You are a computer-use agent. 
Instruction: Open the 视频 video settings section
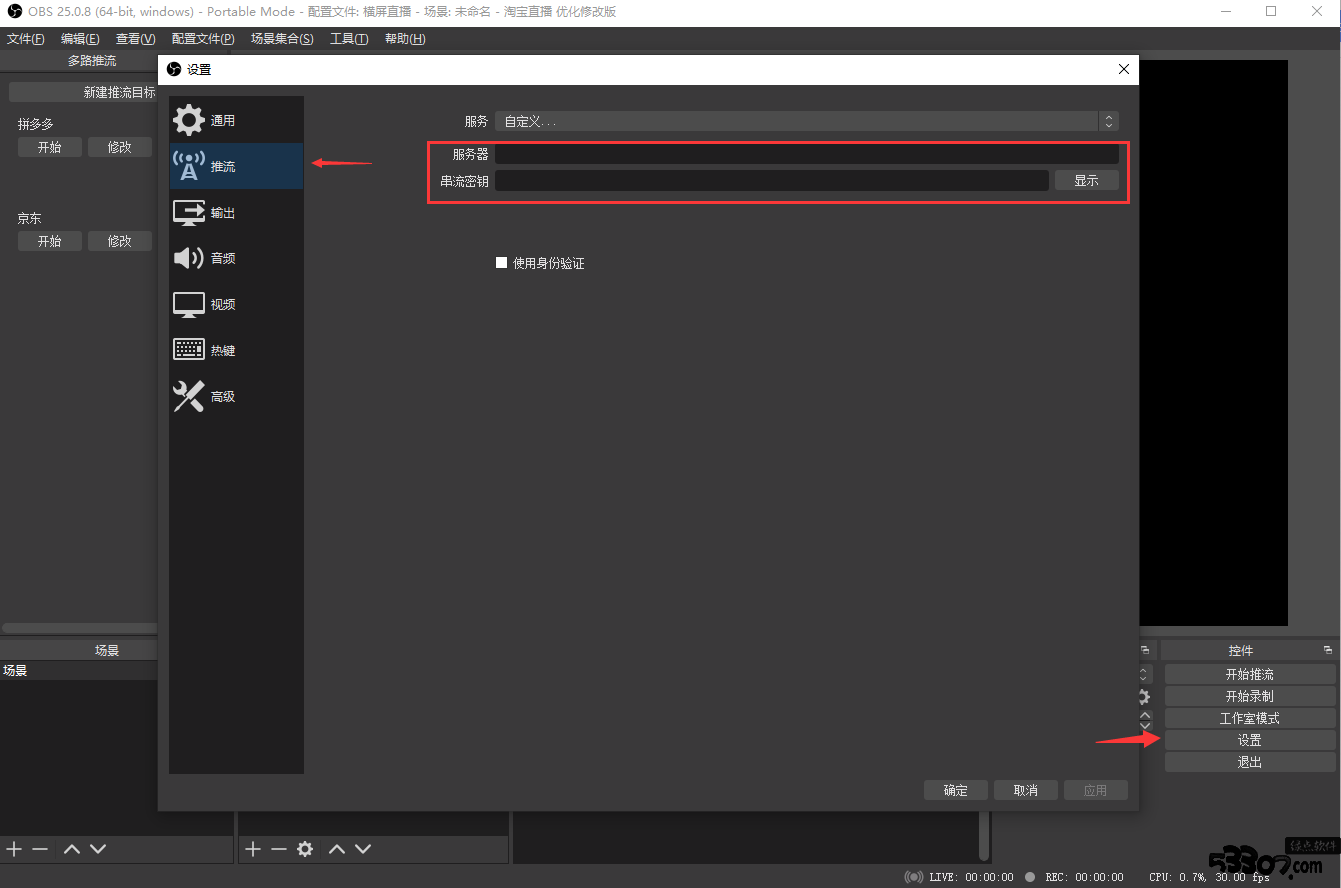pyautogui.click(x=236, y=304)
